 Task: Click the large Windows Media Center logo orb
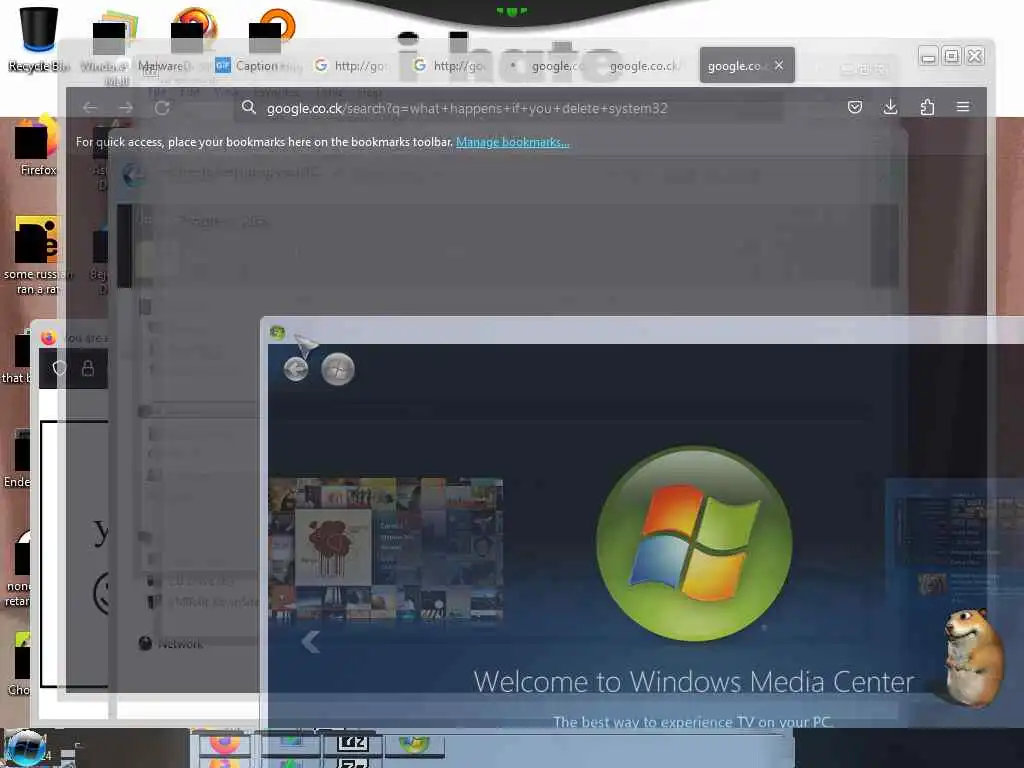694,544
